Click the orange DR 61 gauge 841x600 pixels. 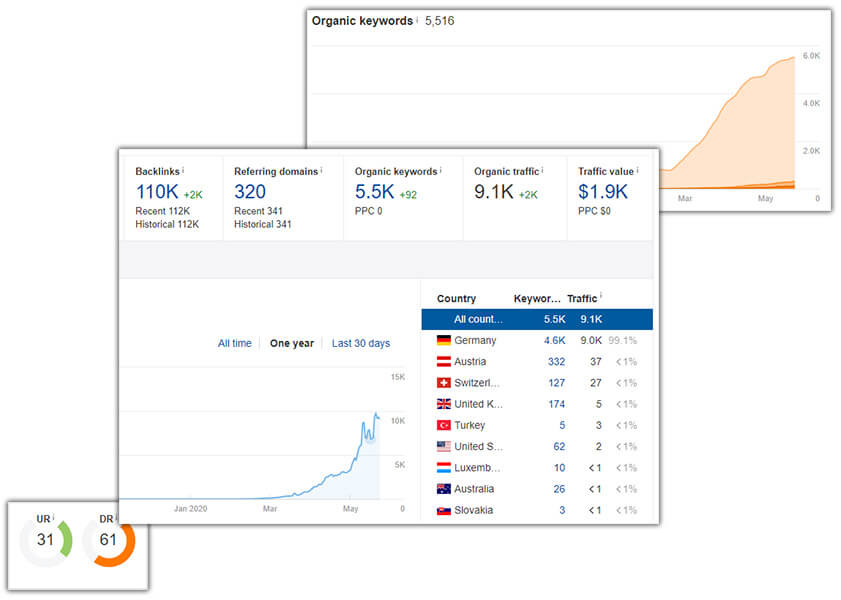tap(108, 541)
